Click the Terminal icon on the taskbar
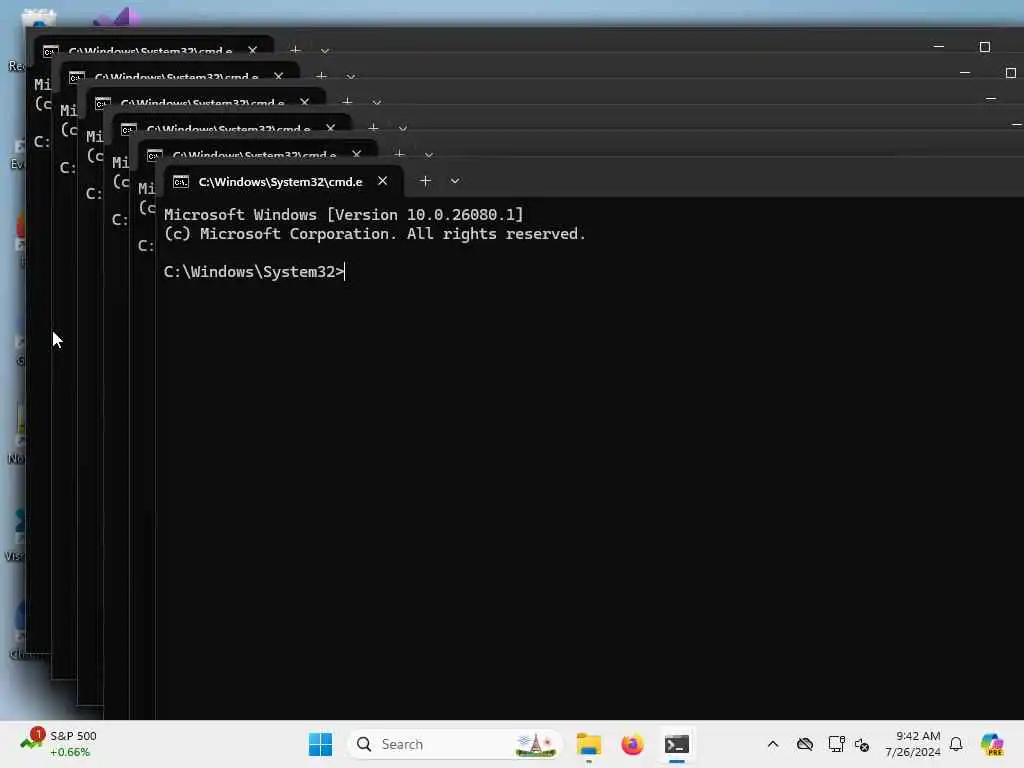1024x768 pixels. [x=677, y=744]
